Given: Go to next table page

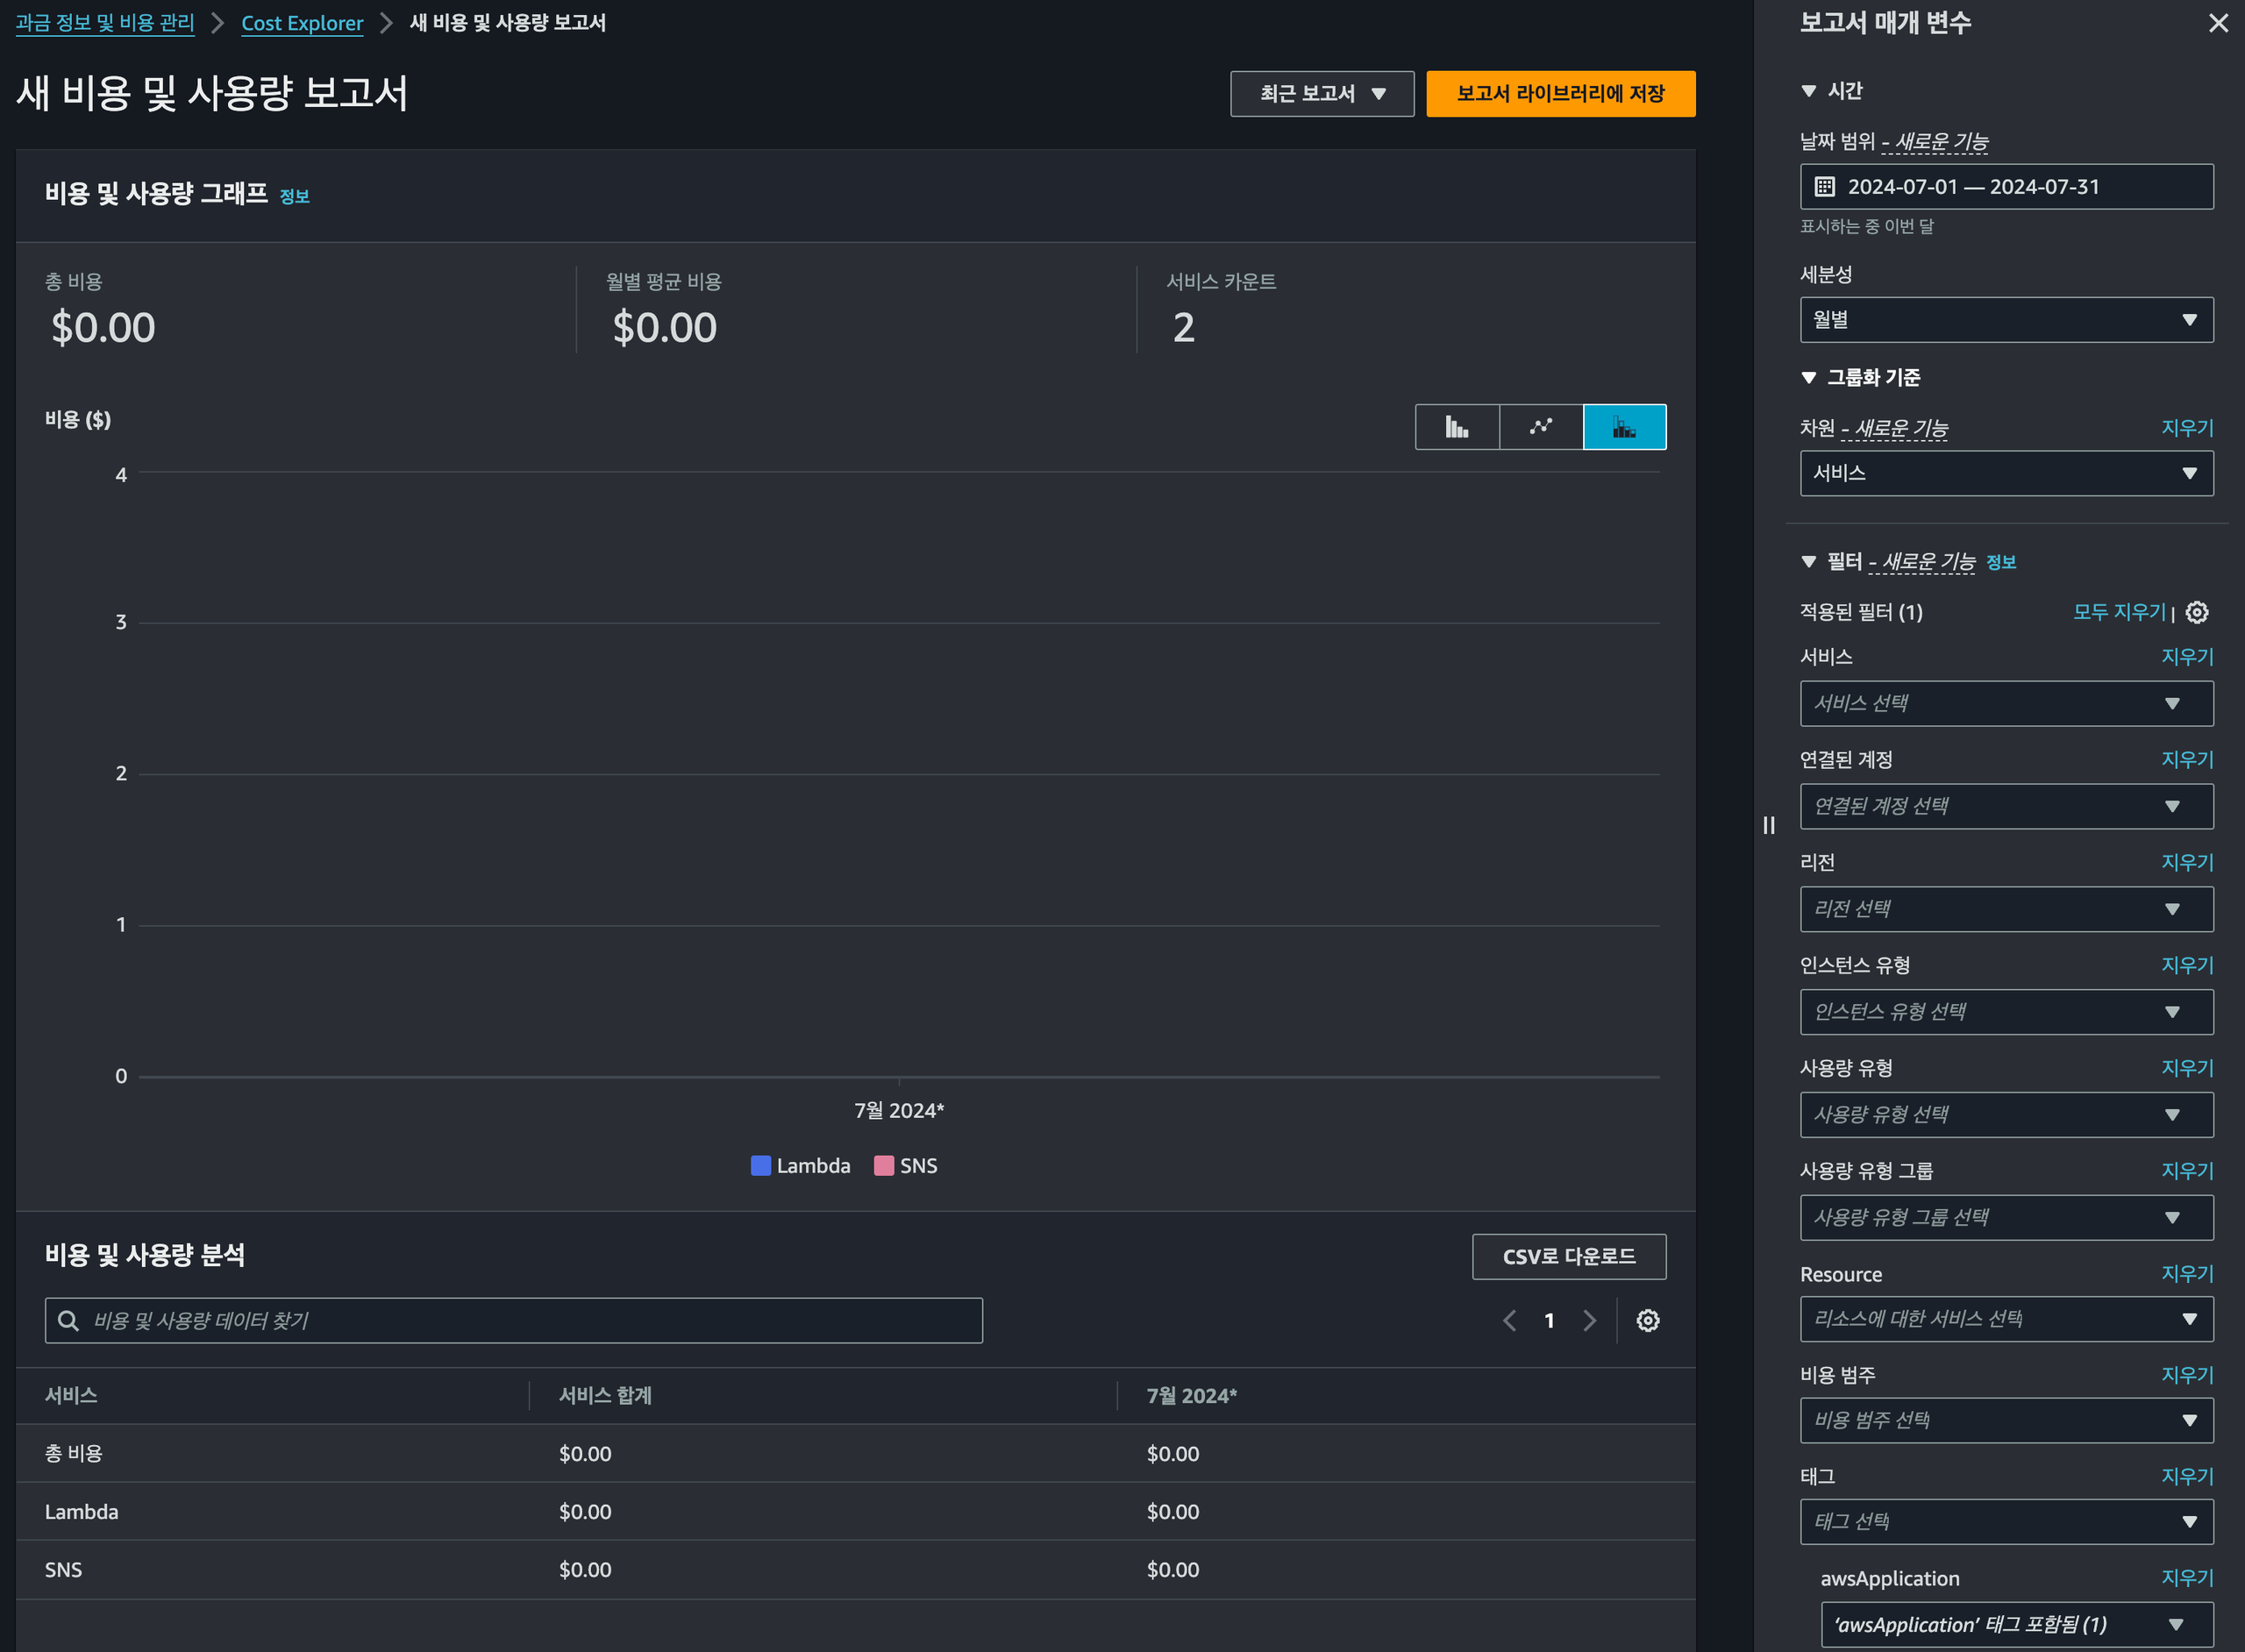Looking at the screenshot, I should (x=1589, y=1320).
